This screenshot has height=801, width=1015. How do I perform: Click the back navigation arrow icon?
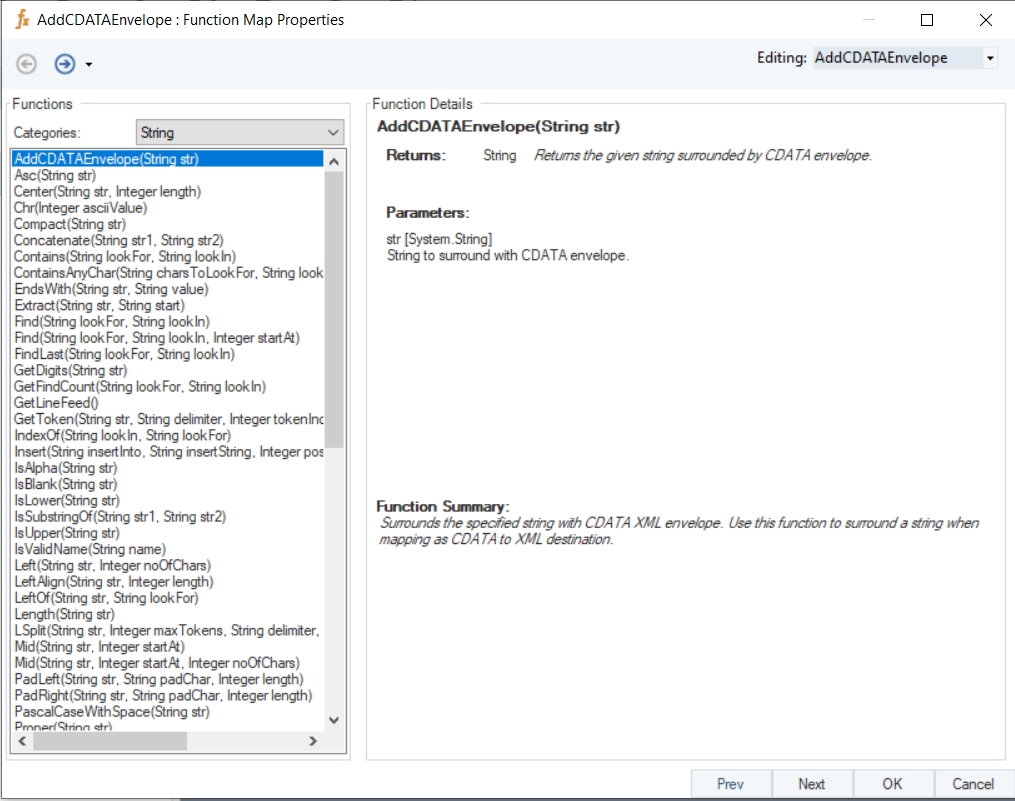coord(27,64)
